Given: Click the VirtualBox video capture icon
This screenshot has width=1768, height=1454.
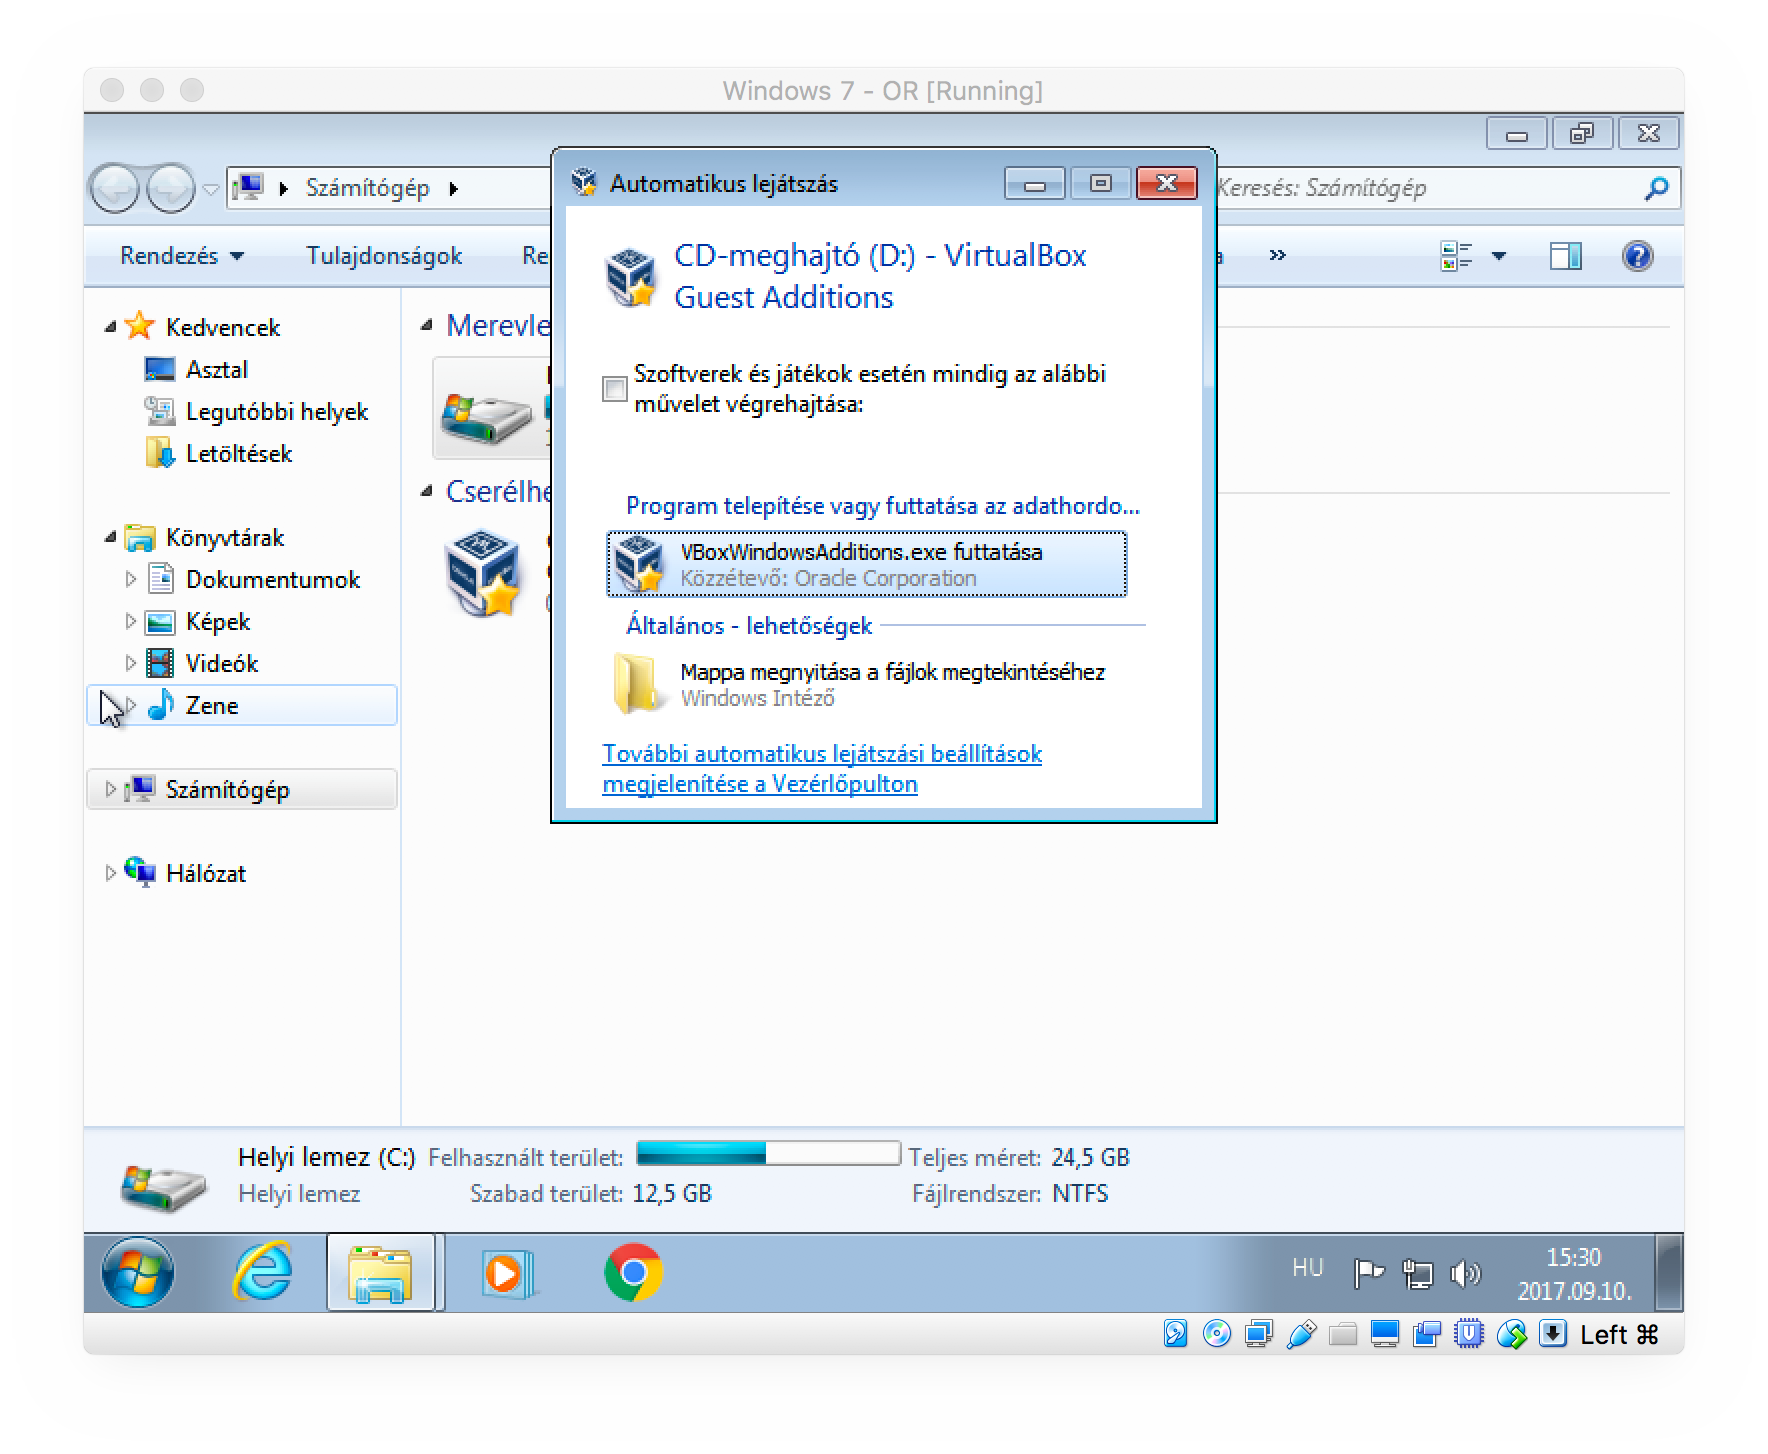Looking at the screenshot, I should pyautogui.click(x=1427, y=1333).
